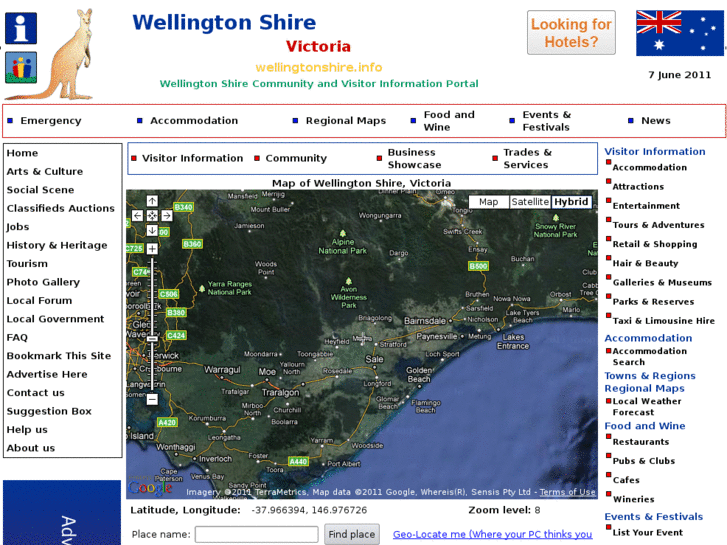The height and width of the screenshot is (545, 727).
Task: Zoom in with the map plus button
Action: [x=152, y=249]
